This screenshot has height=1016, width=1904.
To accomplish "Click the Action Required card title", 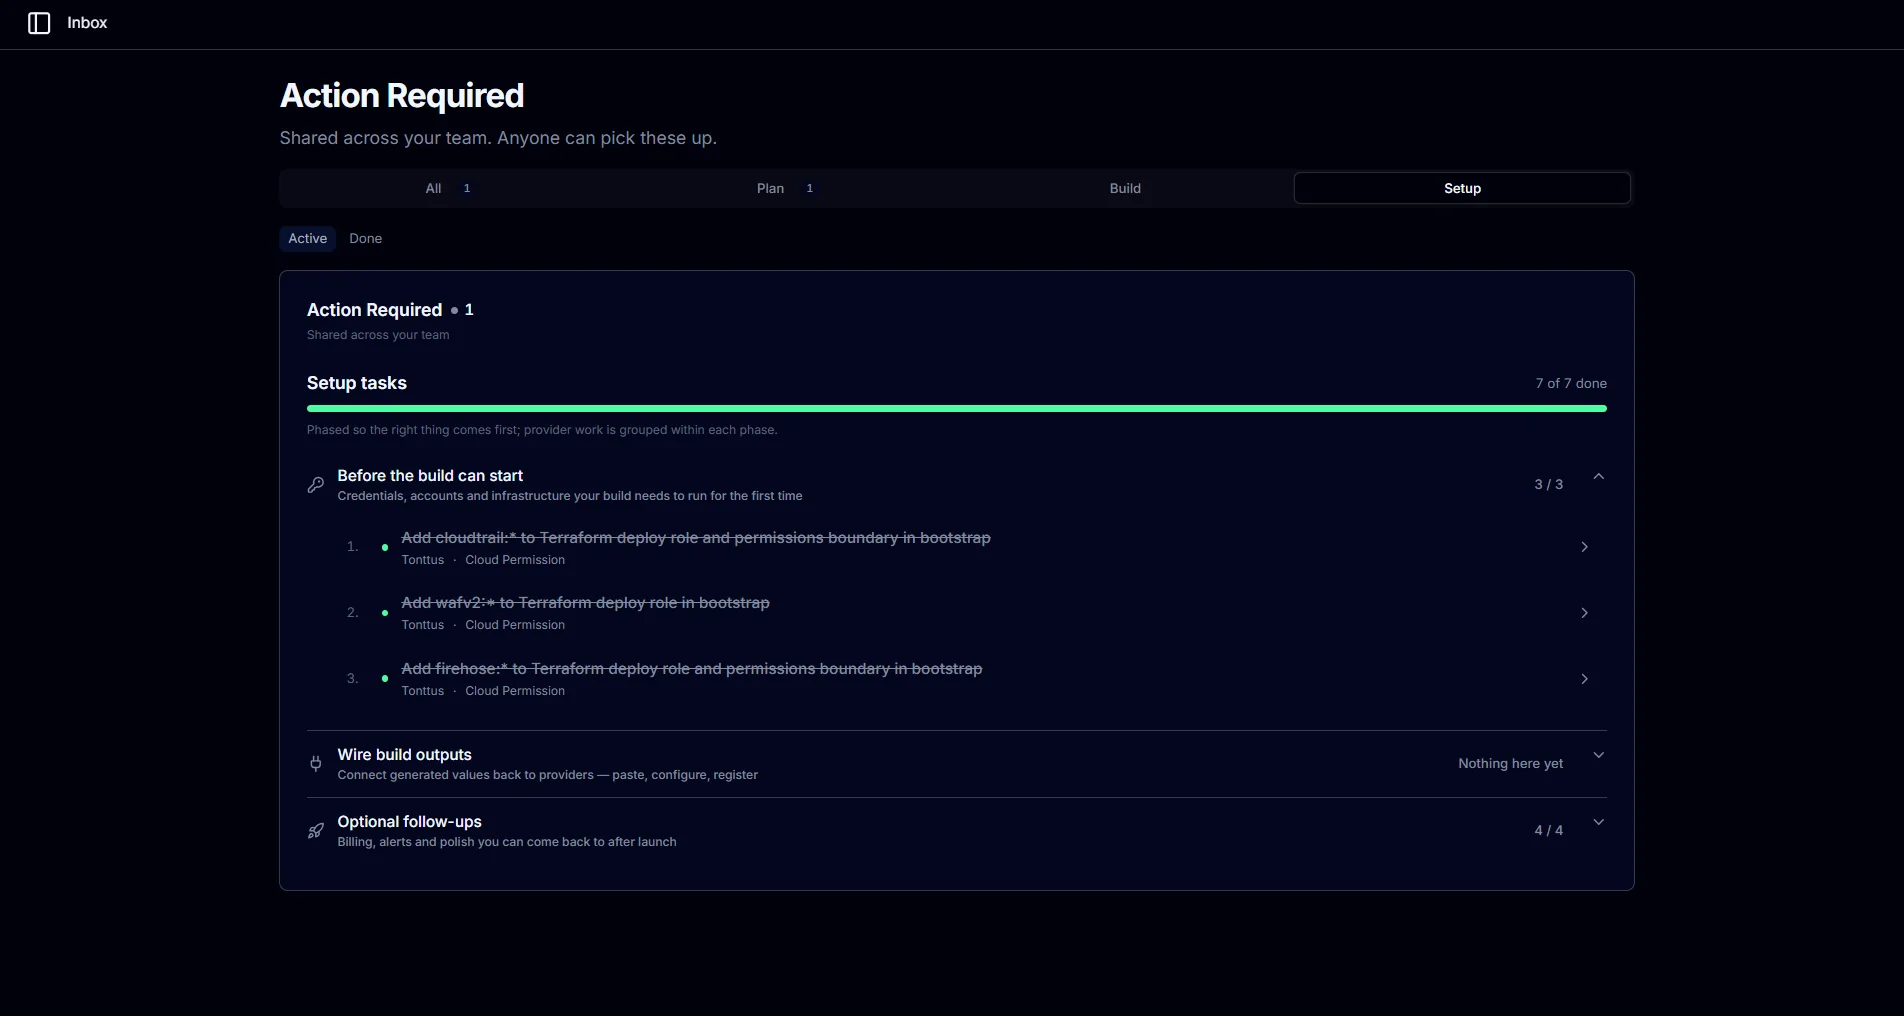I will click(374, 310).
